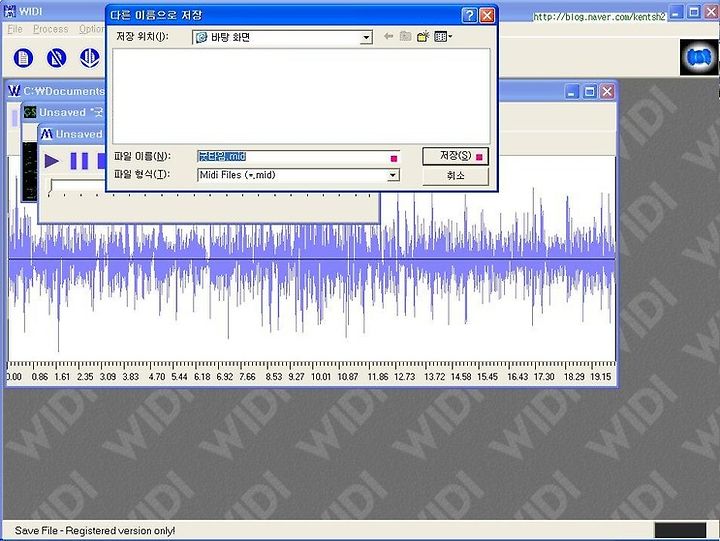Minimize the C:\Documents waveform window
Image resolution: width=720 pixels, height=541 pixels.
point(572,92)
